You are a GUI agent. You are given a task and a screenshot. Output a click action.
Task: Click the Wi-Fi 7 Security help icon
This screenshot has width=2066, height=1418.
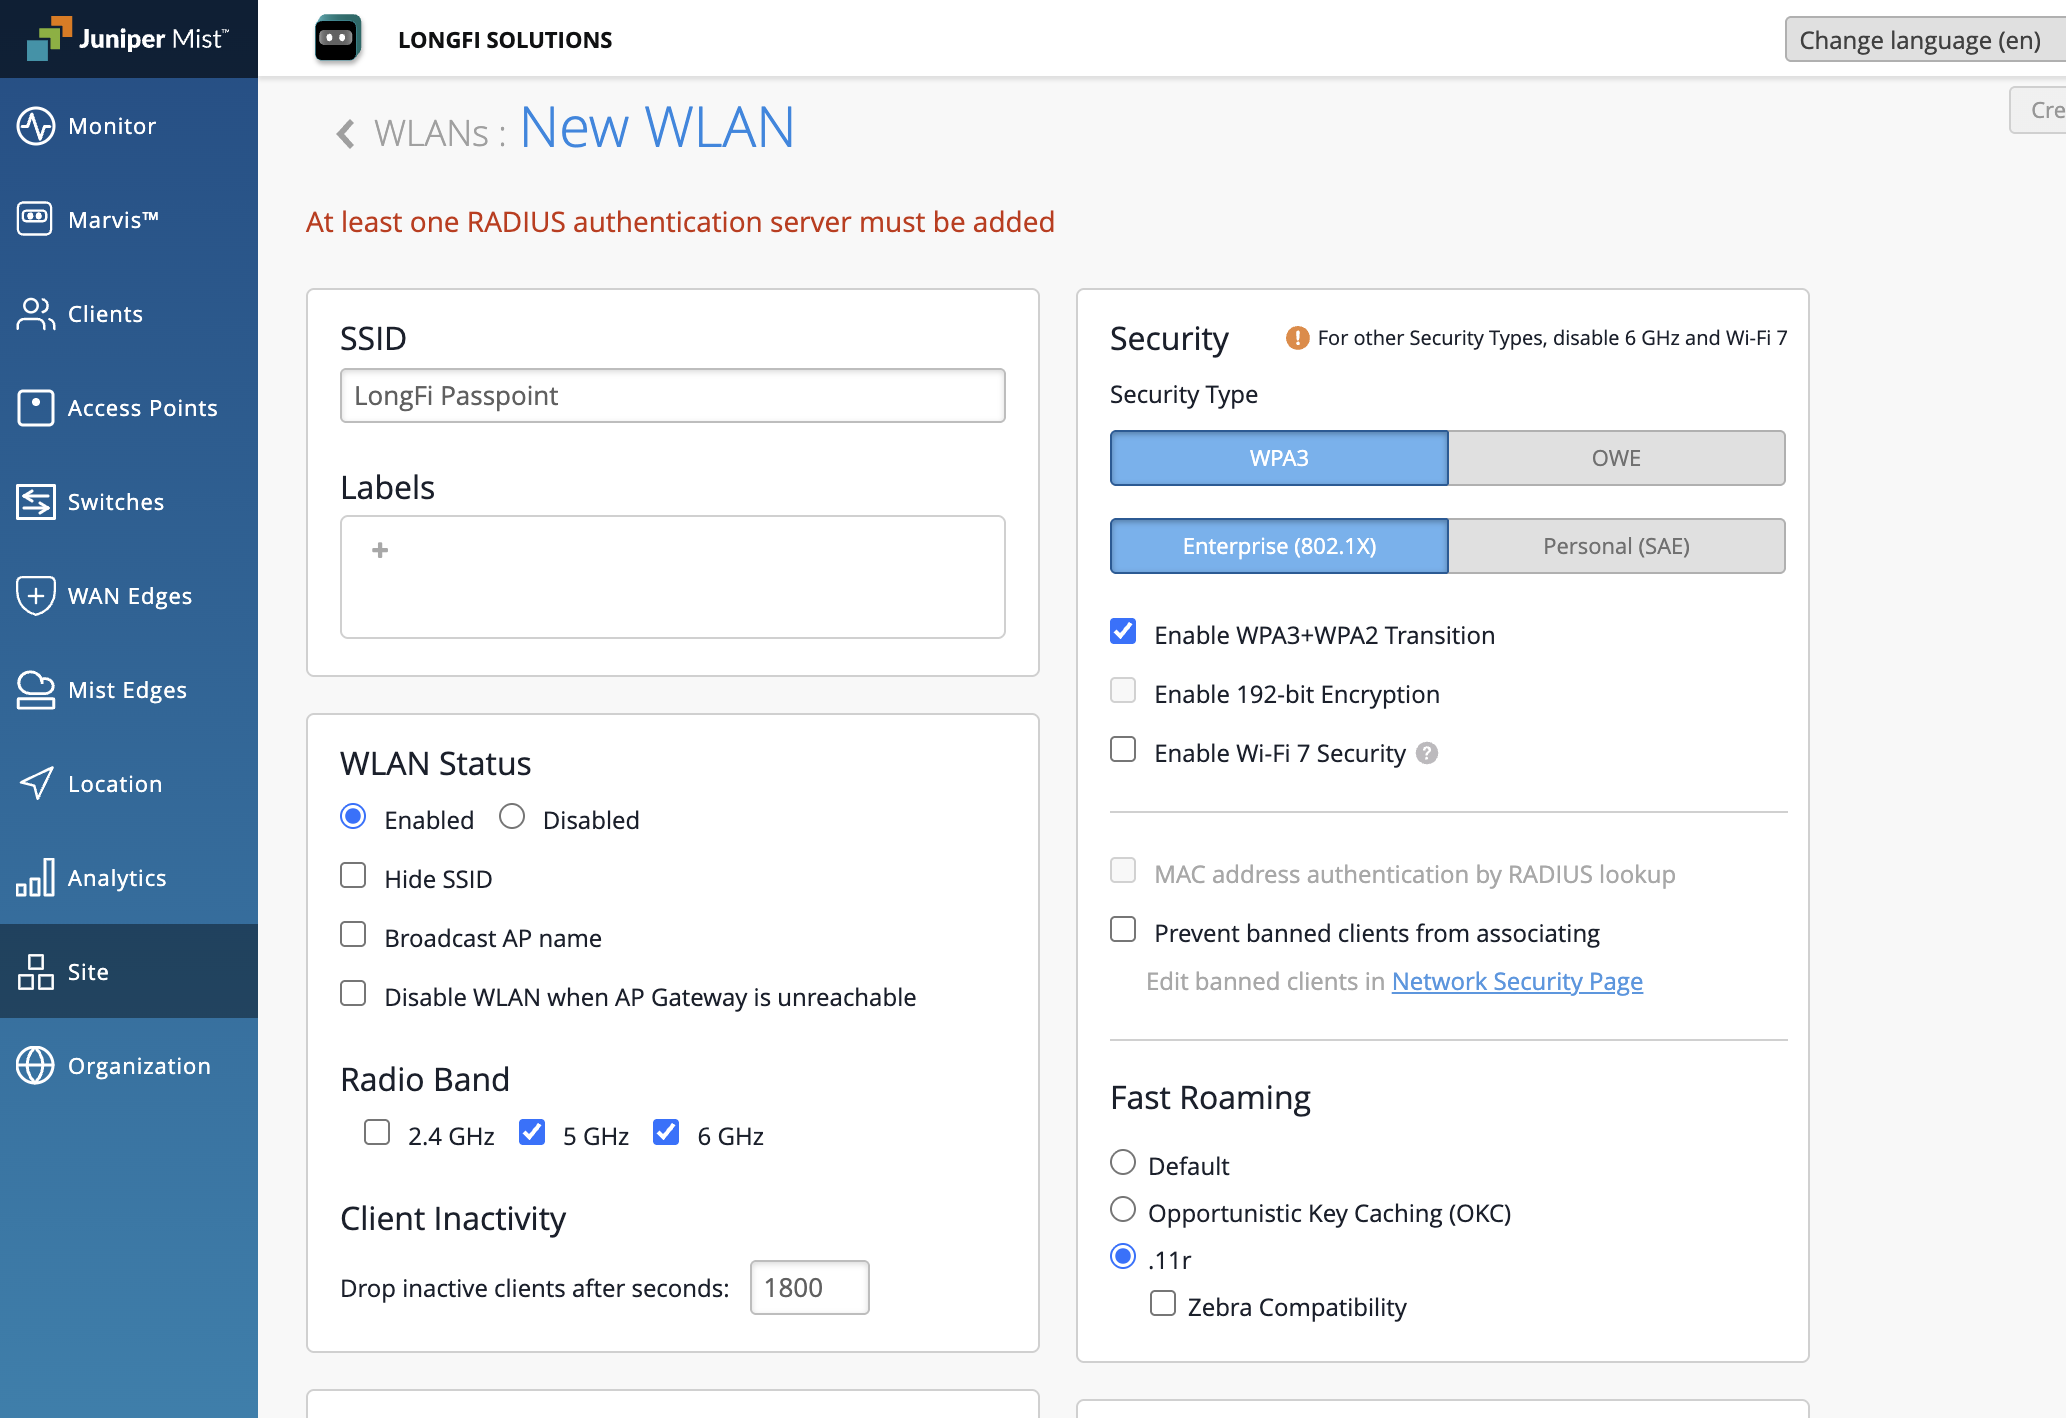coord(1427,753)
